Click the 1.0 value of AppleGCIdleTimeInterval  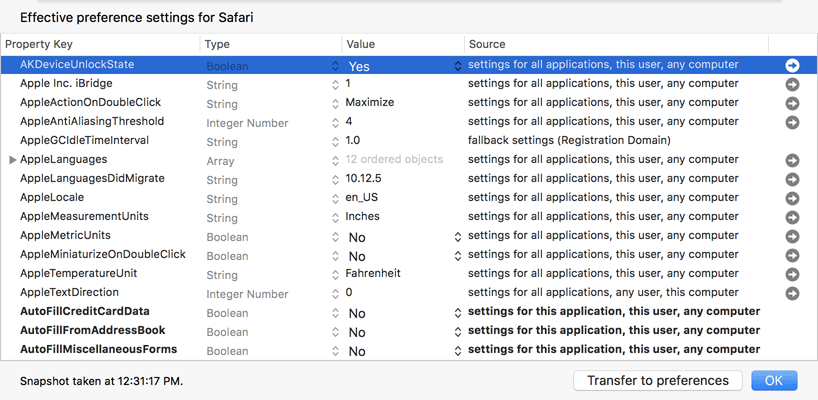(353, 140)
